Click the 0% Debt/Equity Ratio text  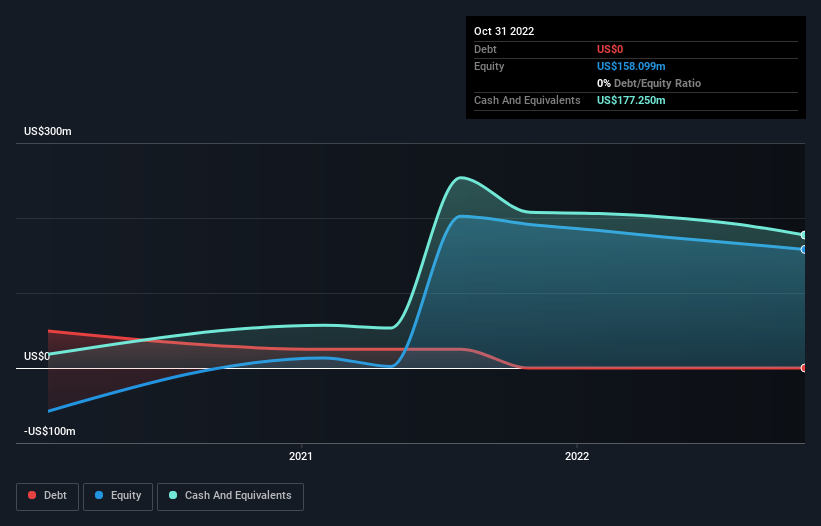(649, 83)
